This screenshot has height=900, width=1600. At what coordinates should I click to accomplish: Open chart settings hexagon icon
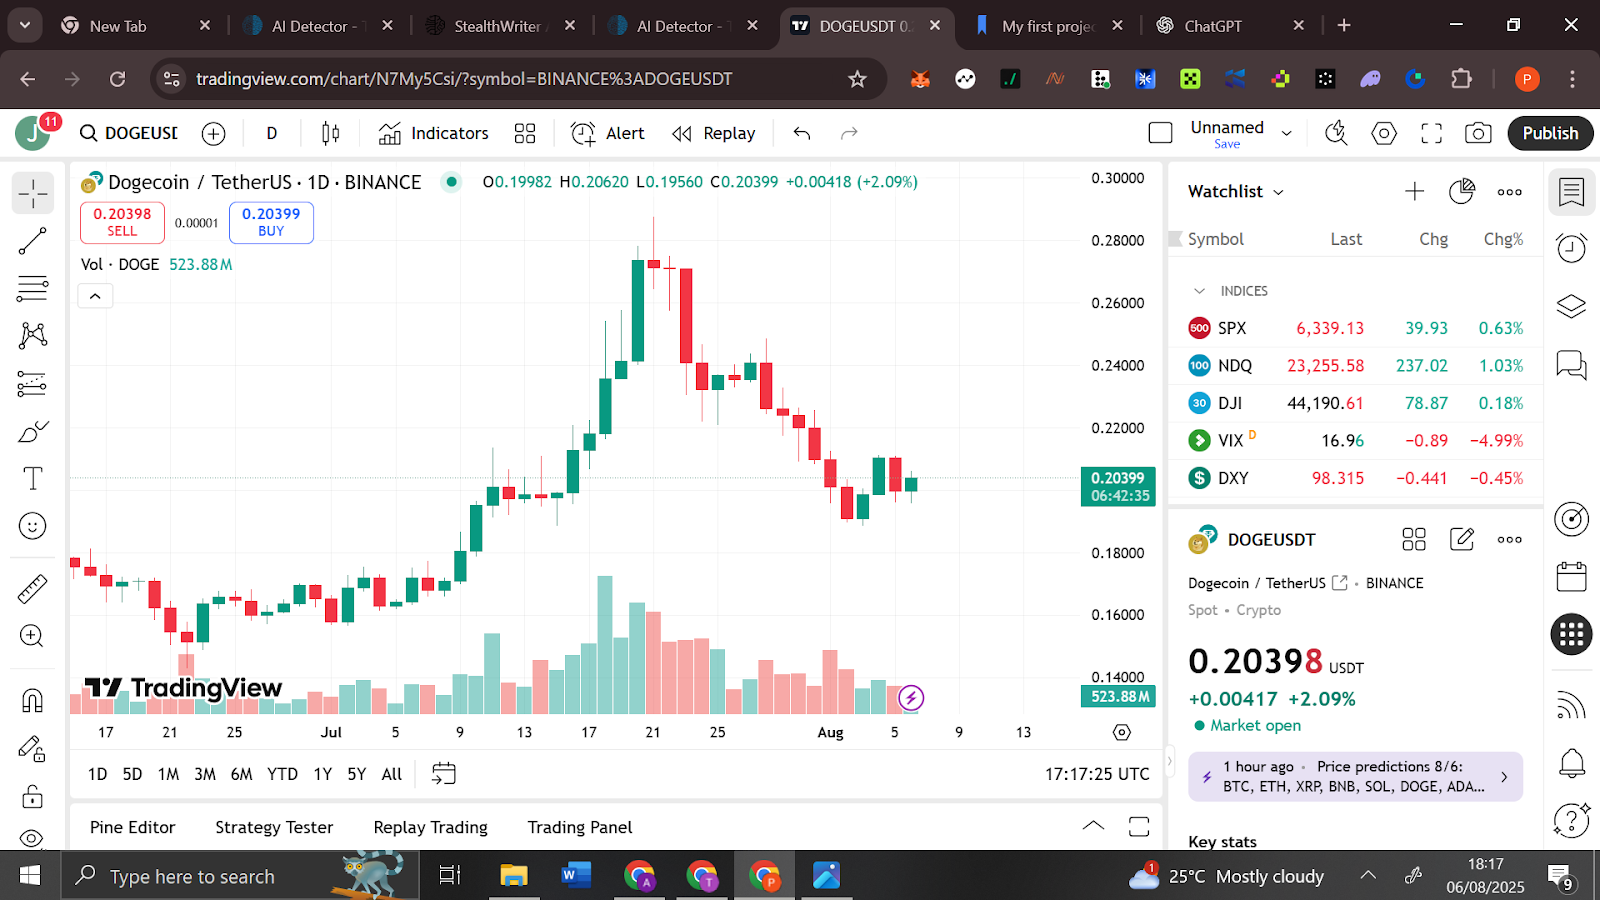click(x=1384, y=133)
